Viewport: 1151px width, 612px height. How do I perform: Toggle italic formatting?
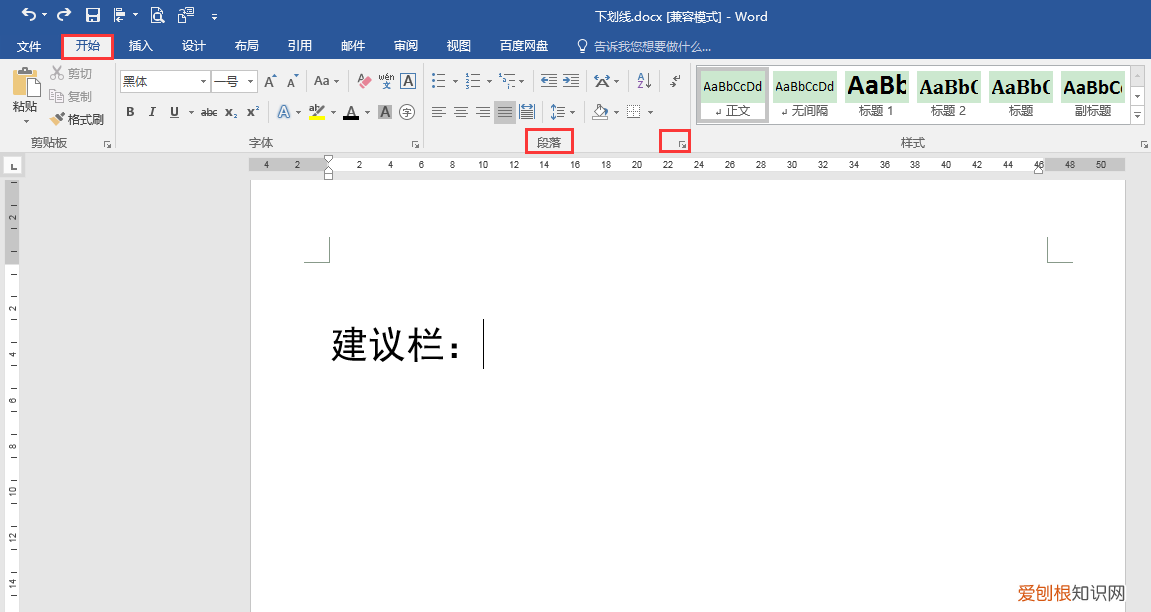pyautogui.click(x=152, y=112)
